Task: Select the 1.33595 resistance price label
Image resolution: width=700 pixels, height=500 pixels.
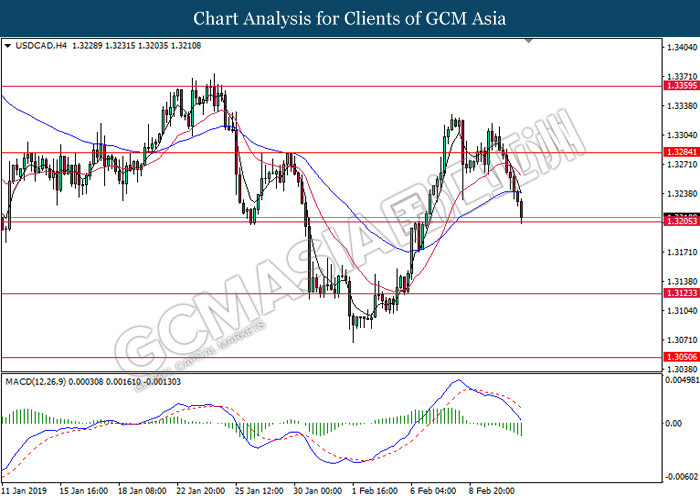Action: [x=682, y=86]
